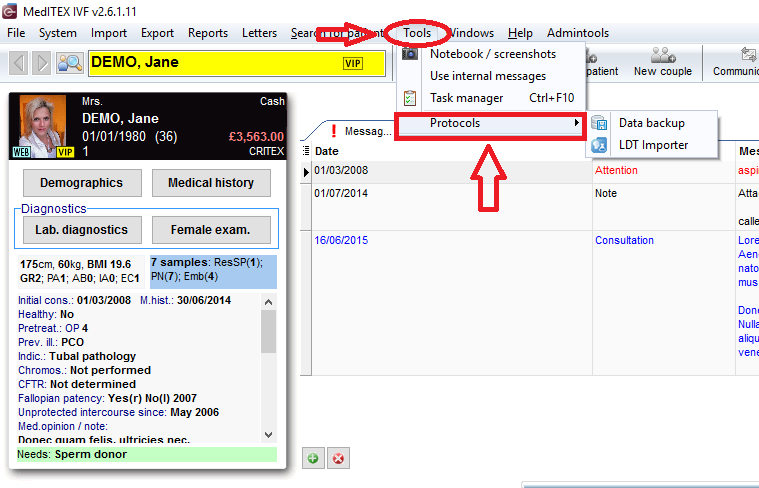Click the clipboard icon beside Task manager

click(x=410, y=98)
